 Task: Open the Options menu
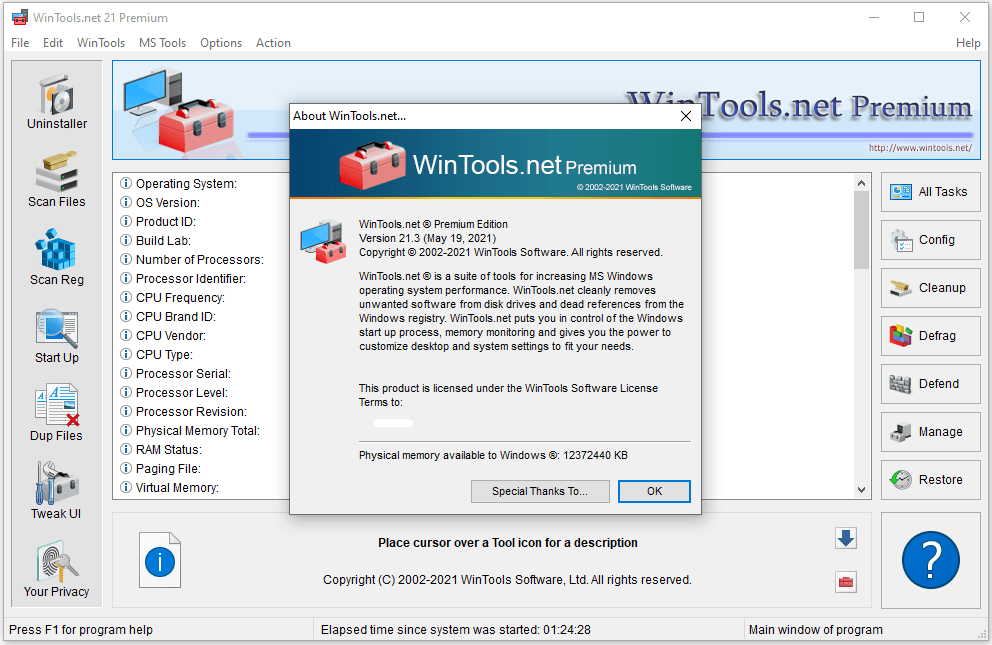tap(221, 43)
